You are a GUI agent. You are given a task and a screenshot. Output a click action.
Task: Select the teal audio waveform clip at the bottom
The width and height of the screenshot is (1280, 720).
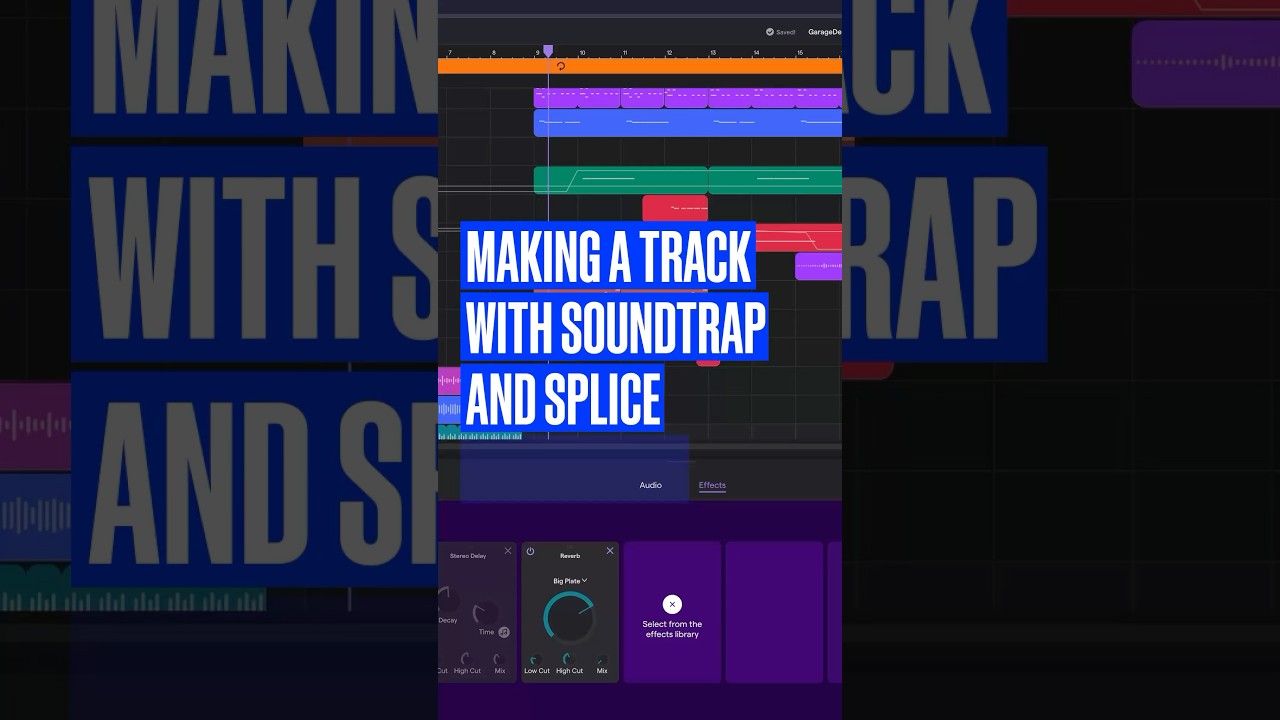pyautogui.click(x=480, y=435)
